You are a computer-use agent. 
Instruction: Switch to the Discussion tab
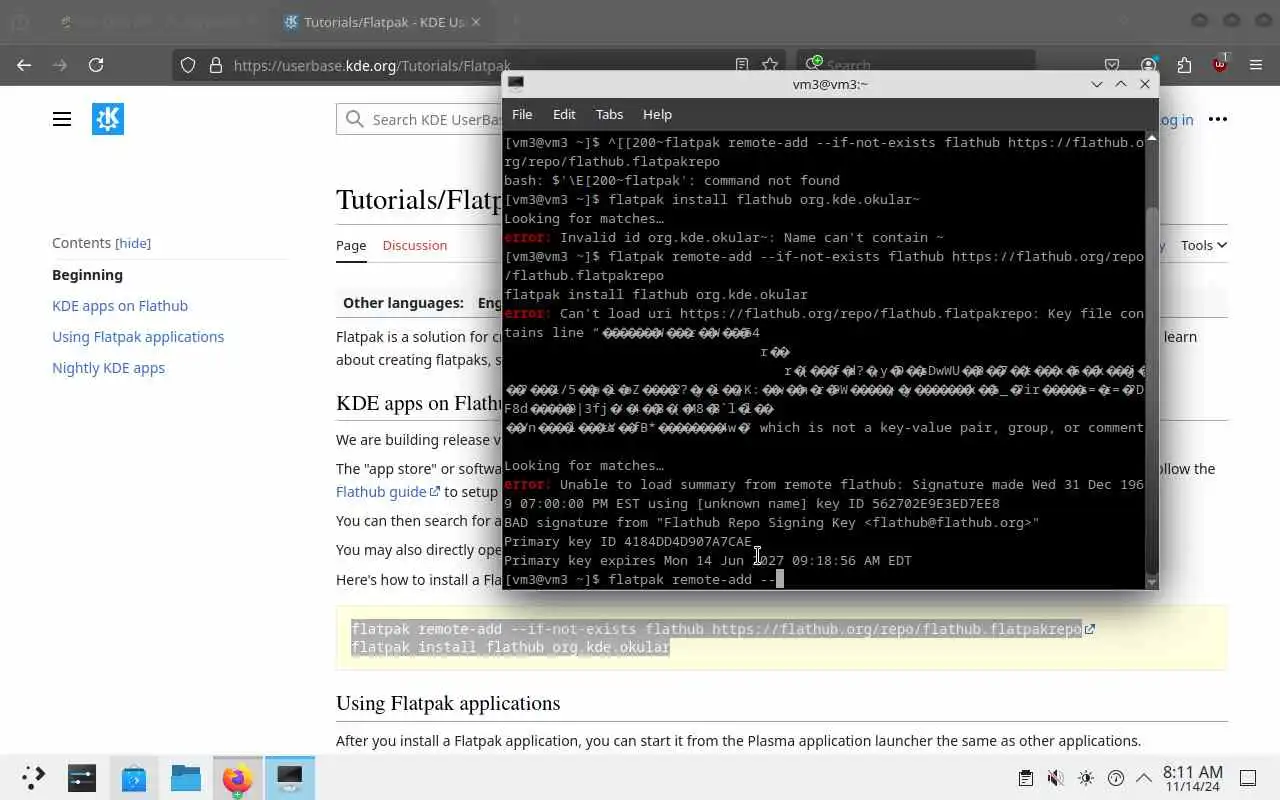[414, 245]
